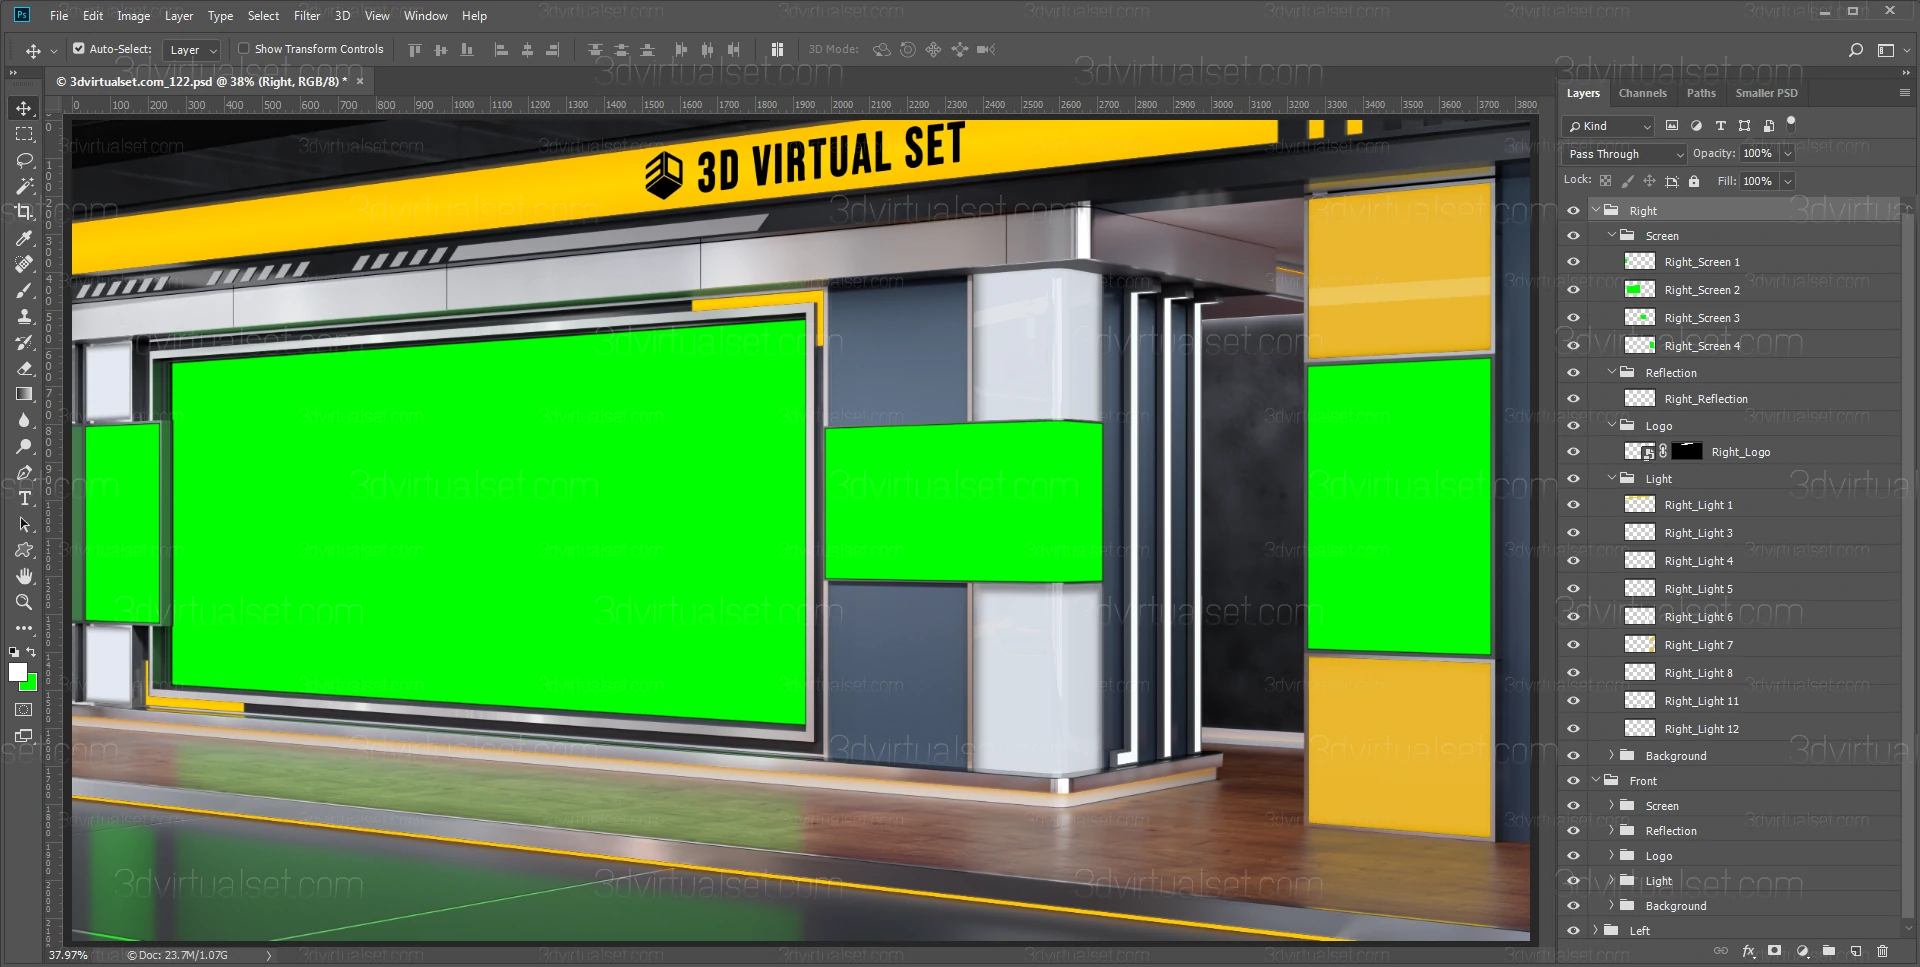Image resolution: width=1920 pixels, height=967 pixels.
Task: Select the Eraser tool
Action: click(24, 368)
